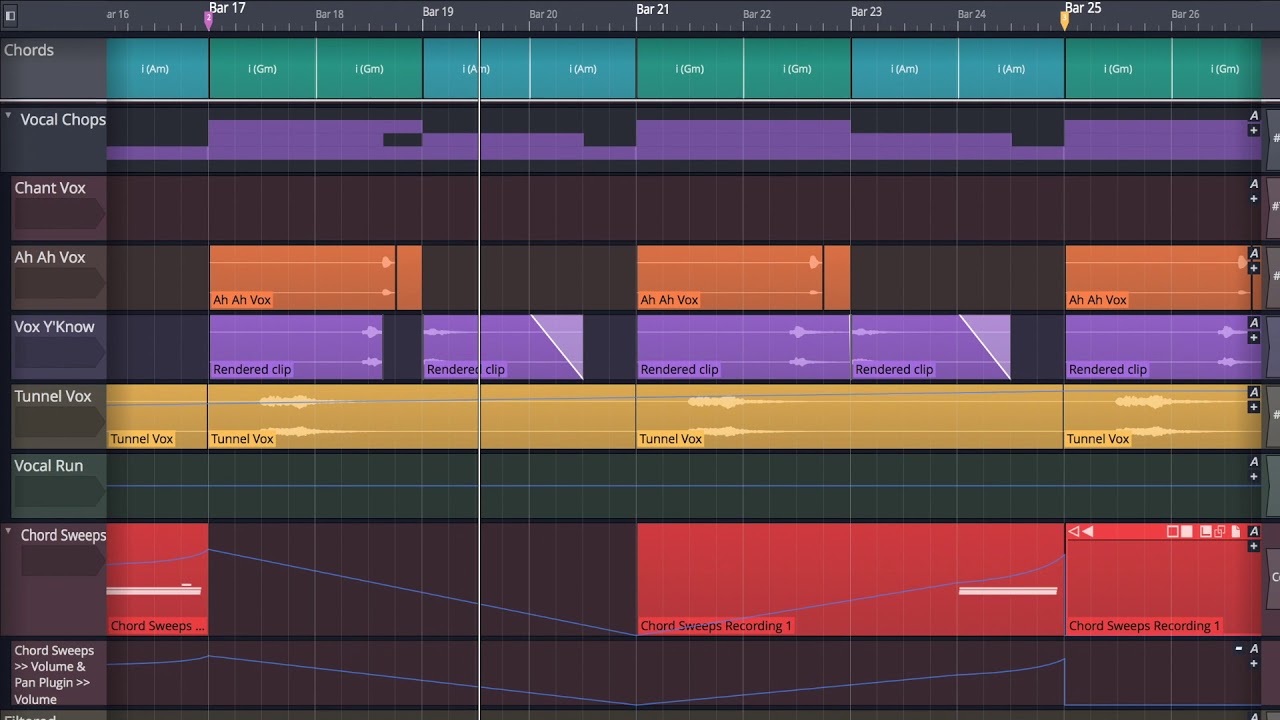Select the Vox Y'Know track header
This screenshot has height=720, width=1280.
coord(59,347)
